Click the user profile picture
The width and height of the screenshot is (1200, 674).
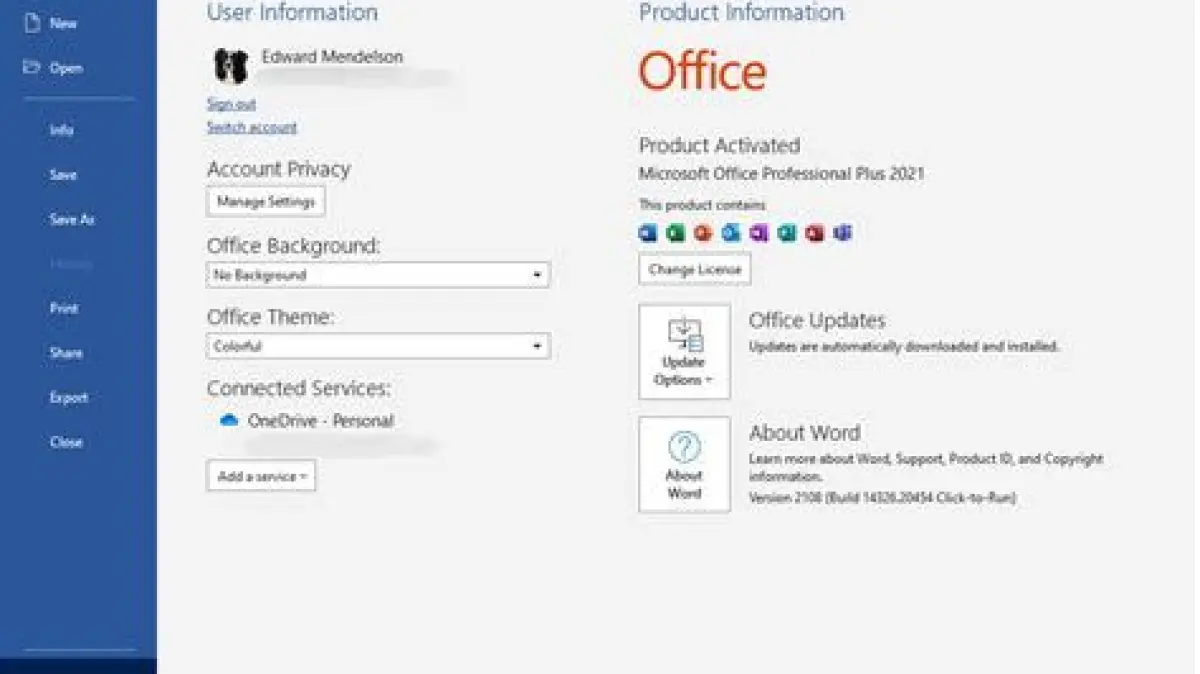coord(231,66)
